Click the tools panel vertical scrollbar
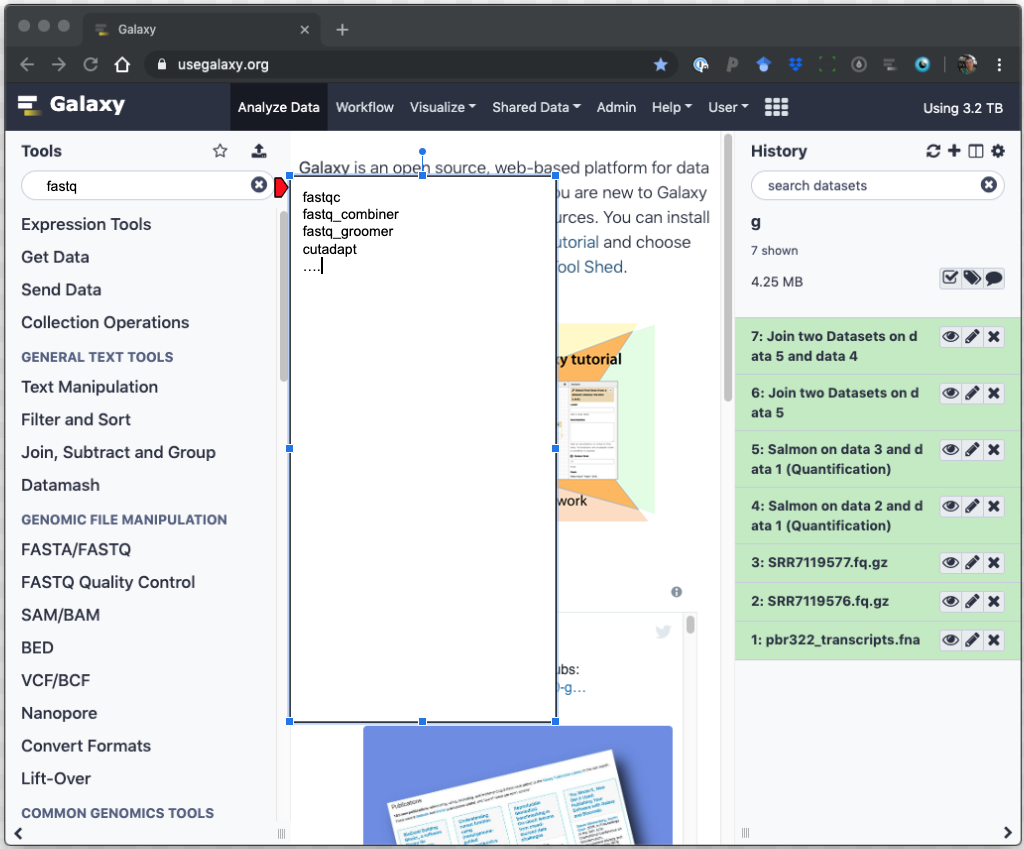1024x849 pixels. (283, 295)
